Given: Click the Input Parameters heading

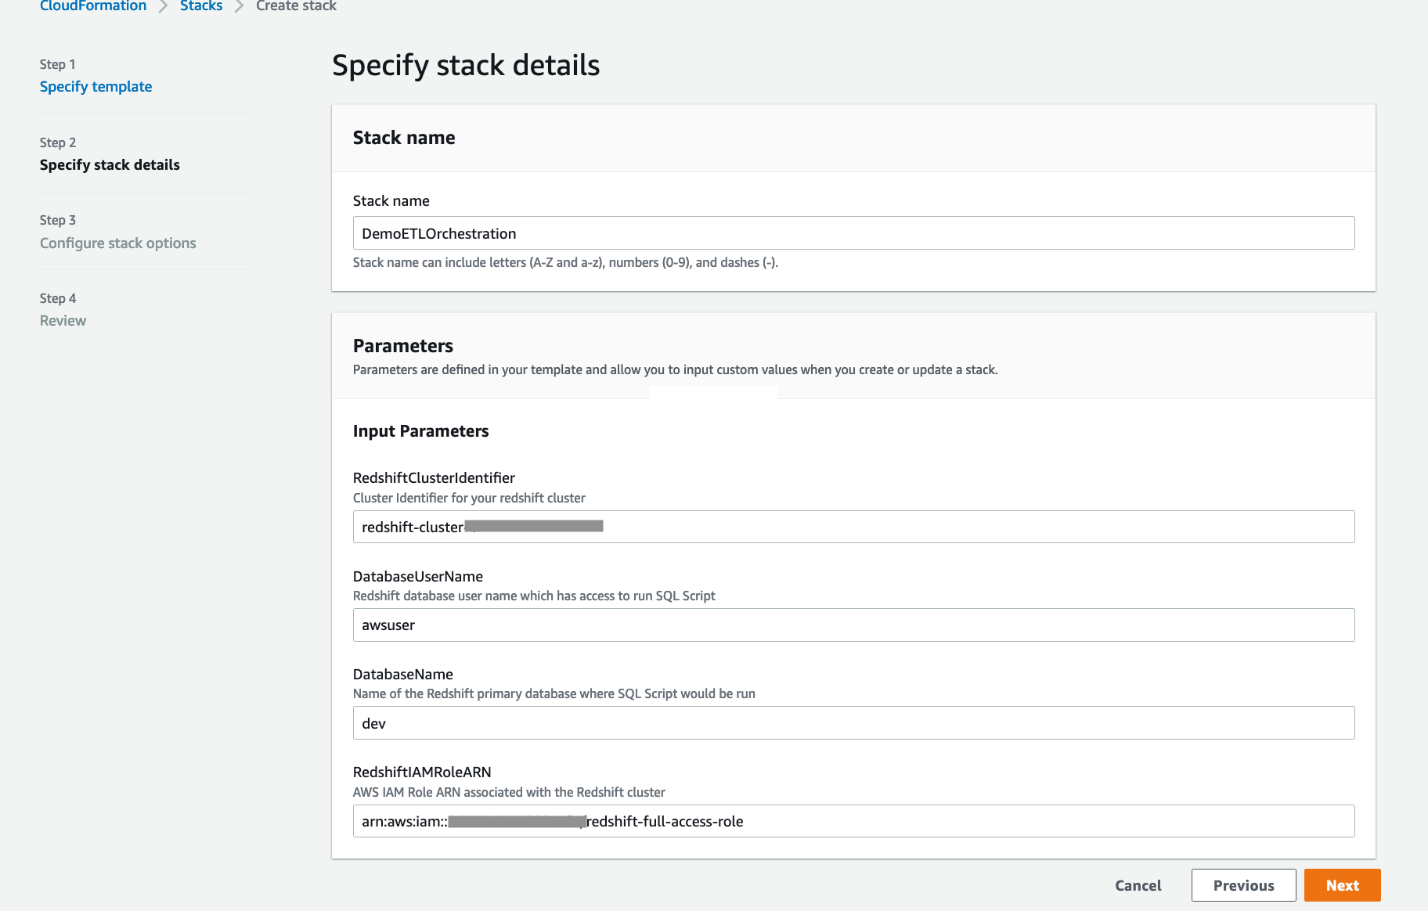Looking at the screenshot, I should click(x=420, y=430).
